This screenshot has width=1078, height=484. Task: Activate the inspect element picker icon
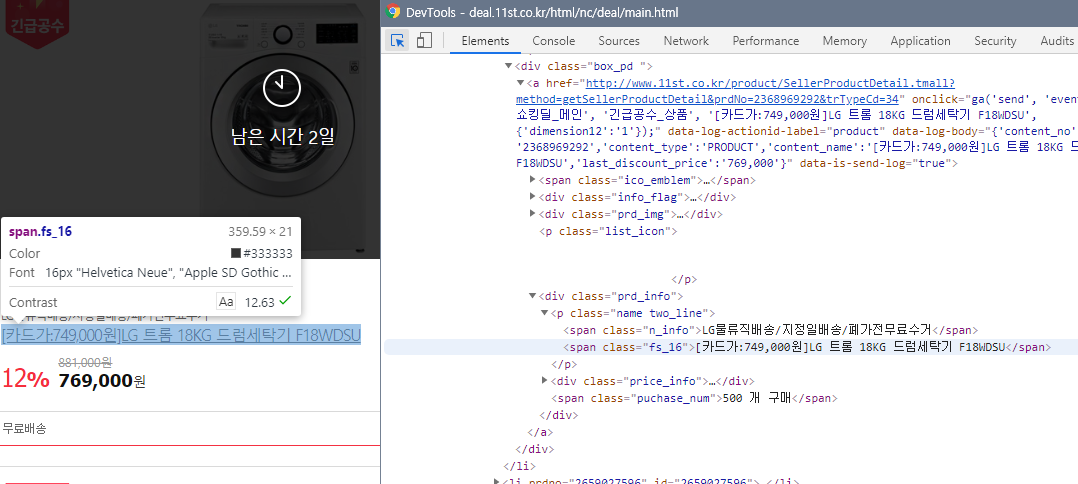coord(397,41)
